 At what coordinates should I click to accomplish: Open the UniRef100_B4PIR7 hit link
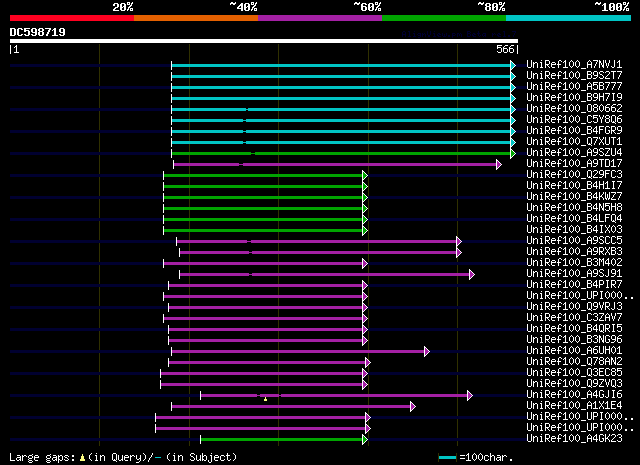(574, 285)
